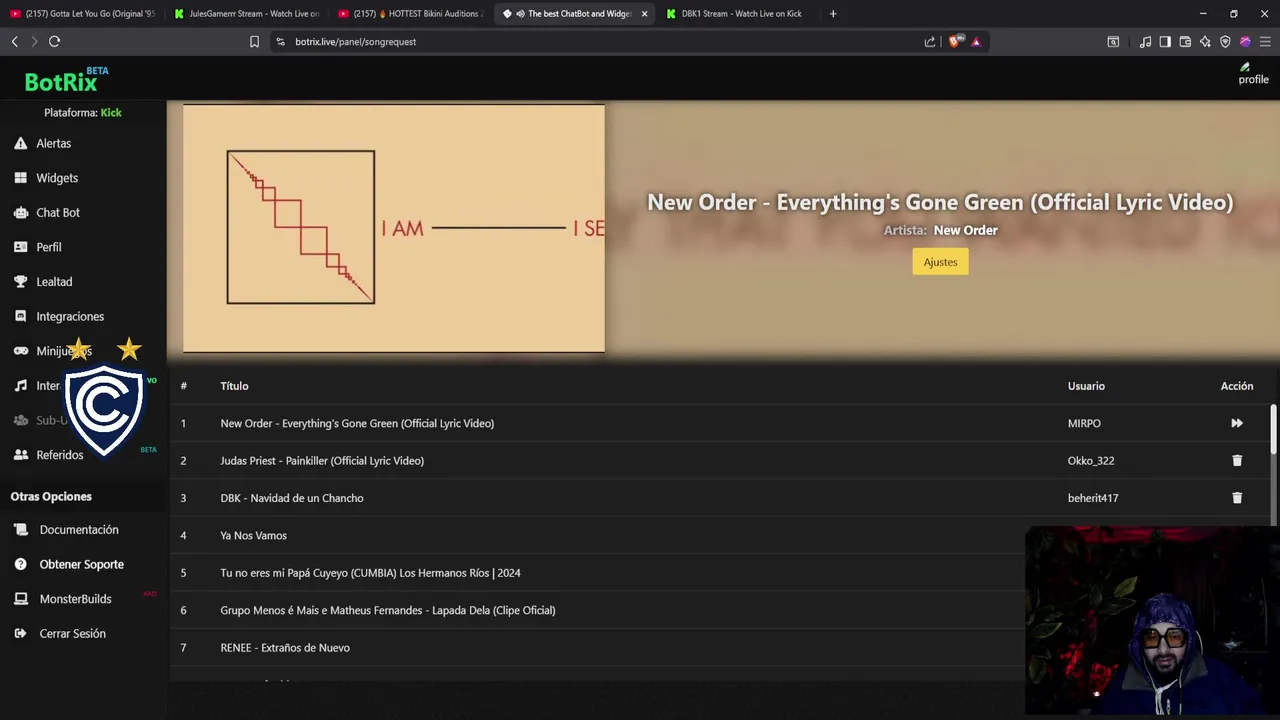Select the 'Ya Nos Vamos' song row
The width and height of the screenshot is (1280, 720).
point(253,536)
